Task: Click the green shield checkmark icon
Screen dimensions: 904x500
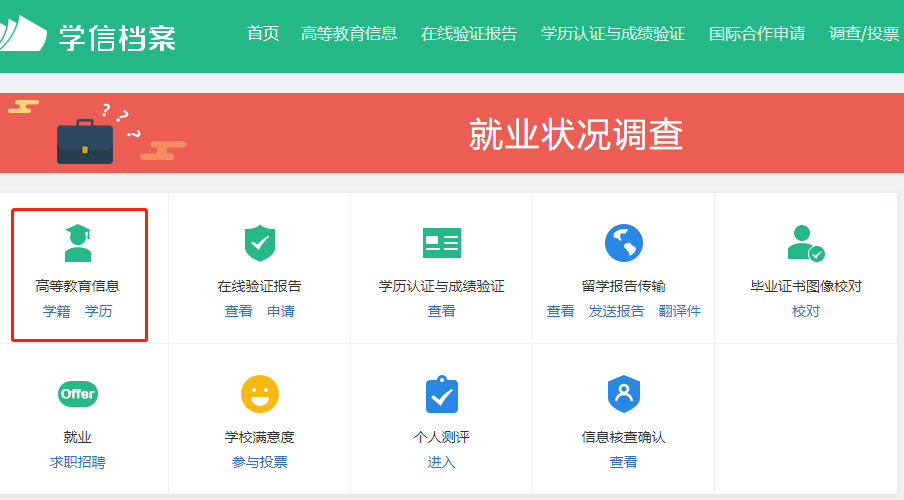Action: coord(259,243)
